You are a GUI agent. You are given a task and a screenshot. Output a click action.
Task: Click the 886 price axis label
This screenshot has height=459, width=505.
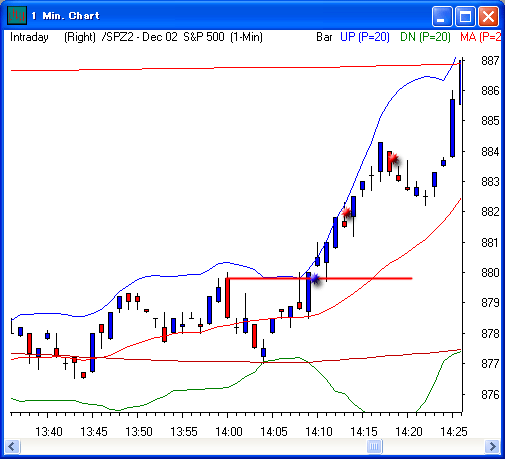click(x=490, y=90)
